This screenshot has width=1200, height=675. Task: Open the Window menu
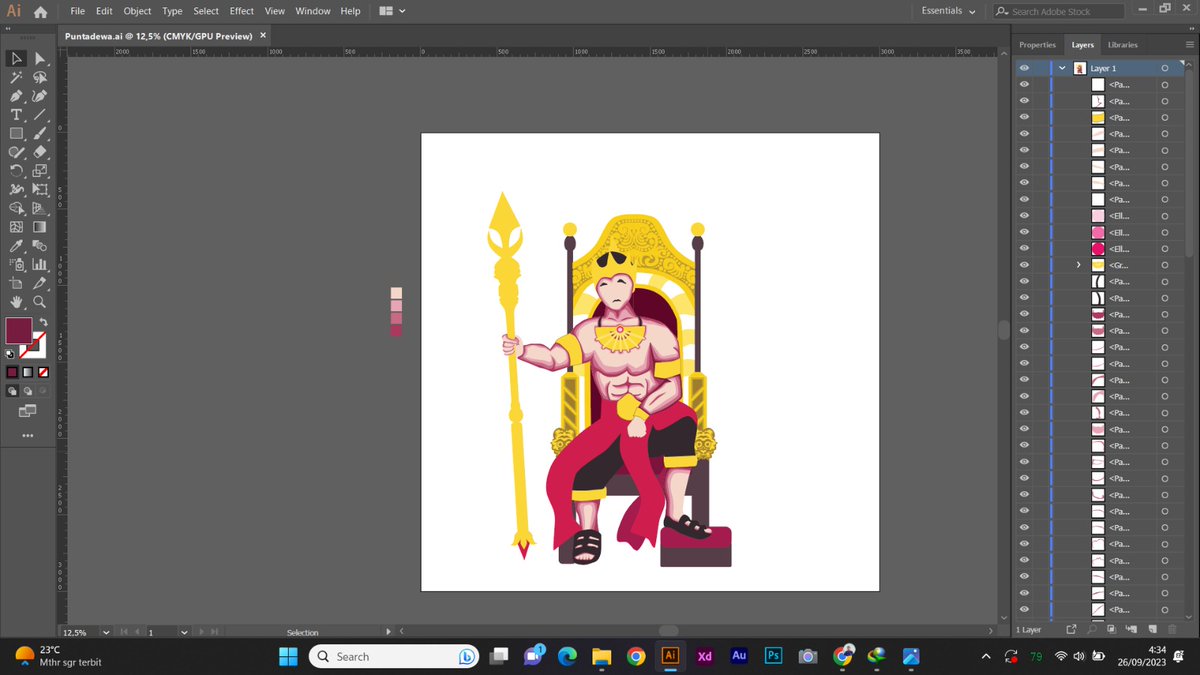pos(313,11)
